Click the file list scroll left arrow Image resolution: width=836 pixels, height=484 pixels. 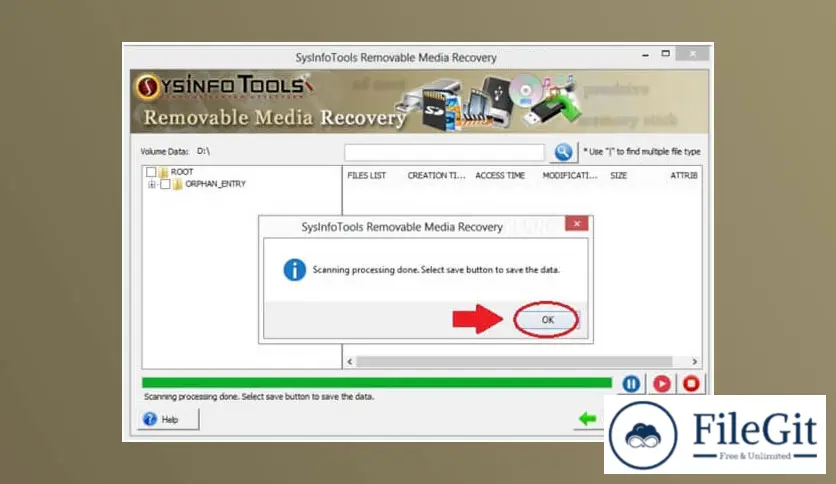tap(350, 361)
